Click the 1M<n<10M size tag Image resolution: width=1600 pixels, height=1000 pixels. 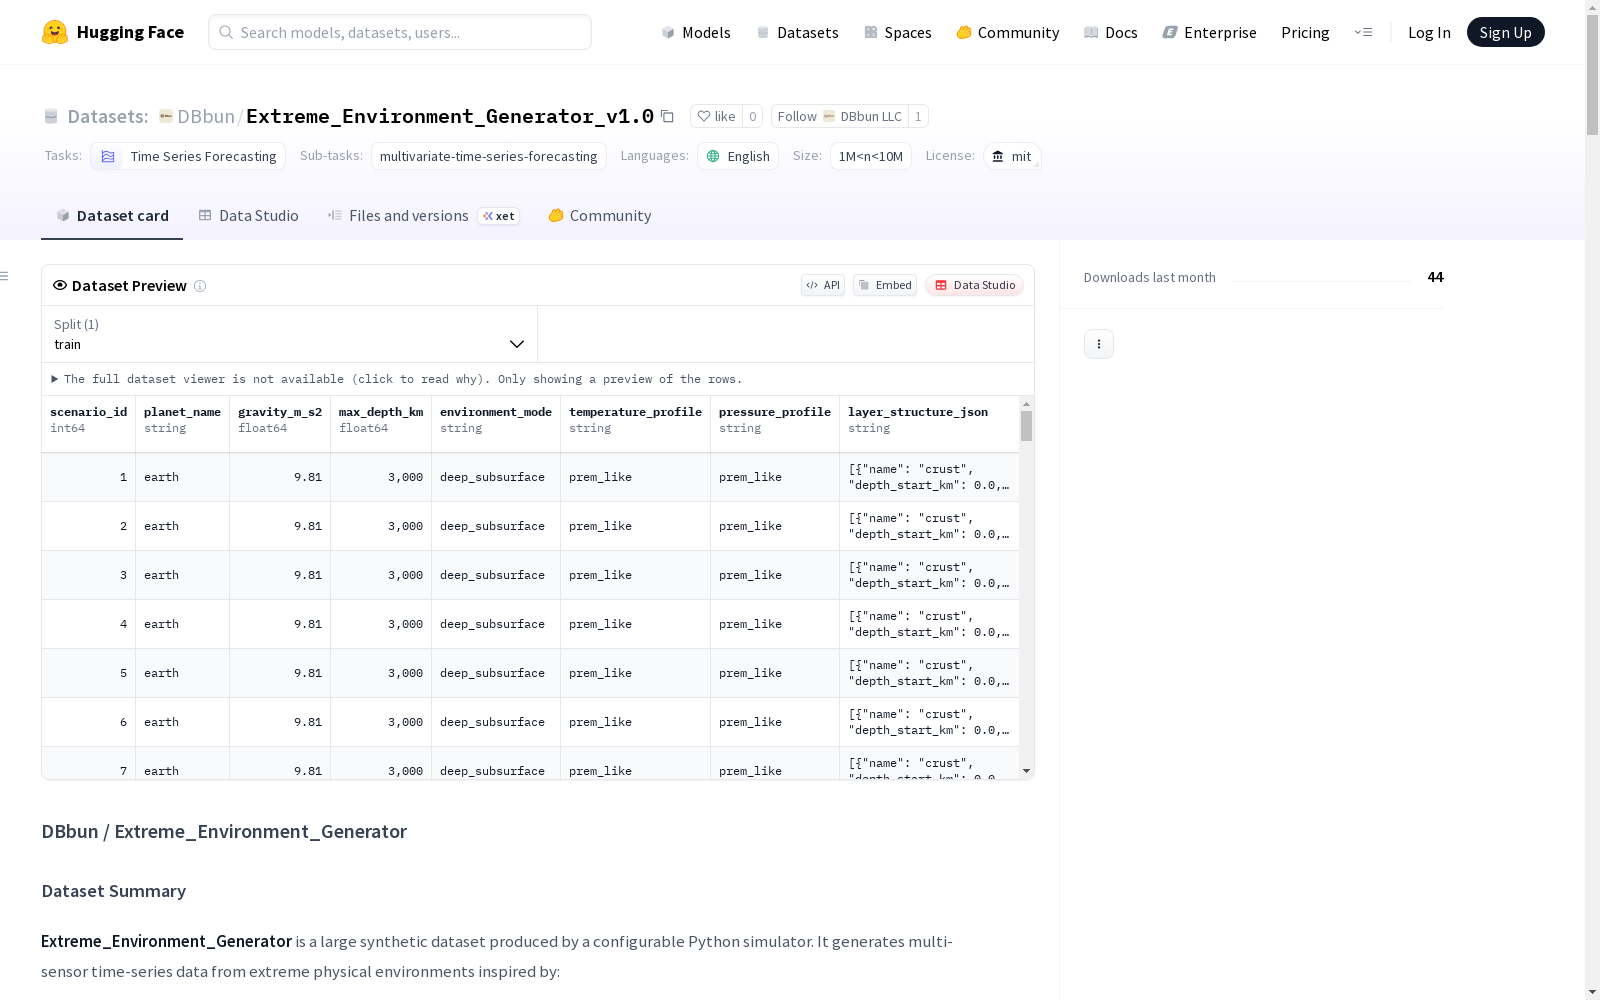tap(871, 156)
